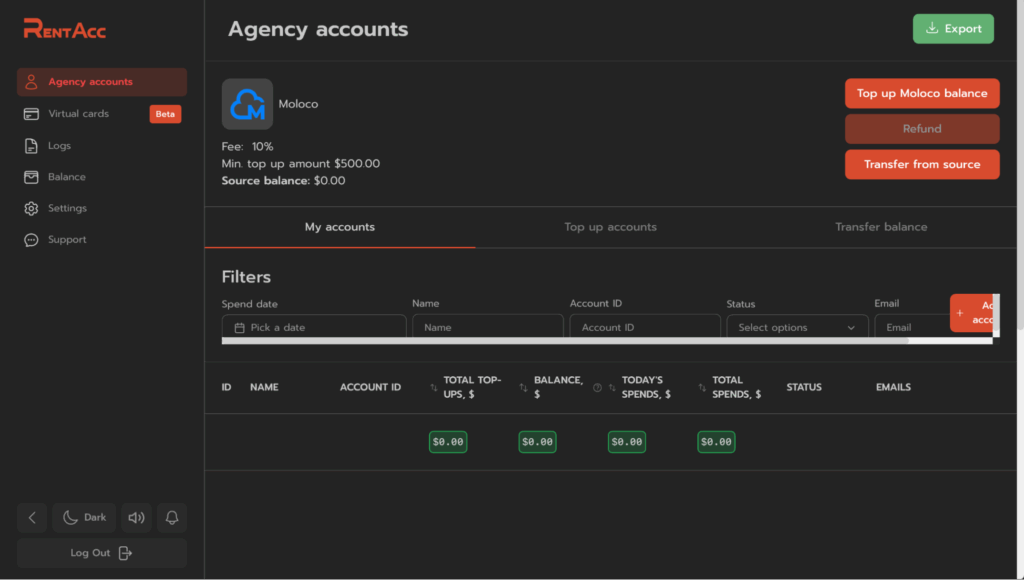Click the info icon next to Balance
Image resolution: width=1024 pixels, height=580 pixels.
click(x=597, y=387)
